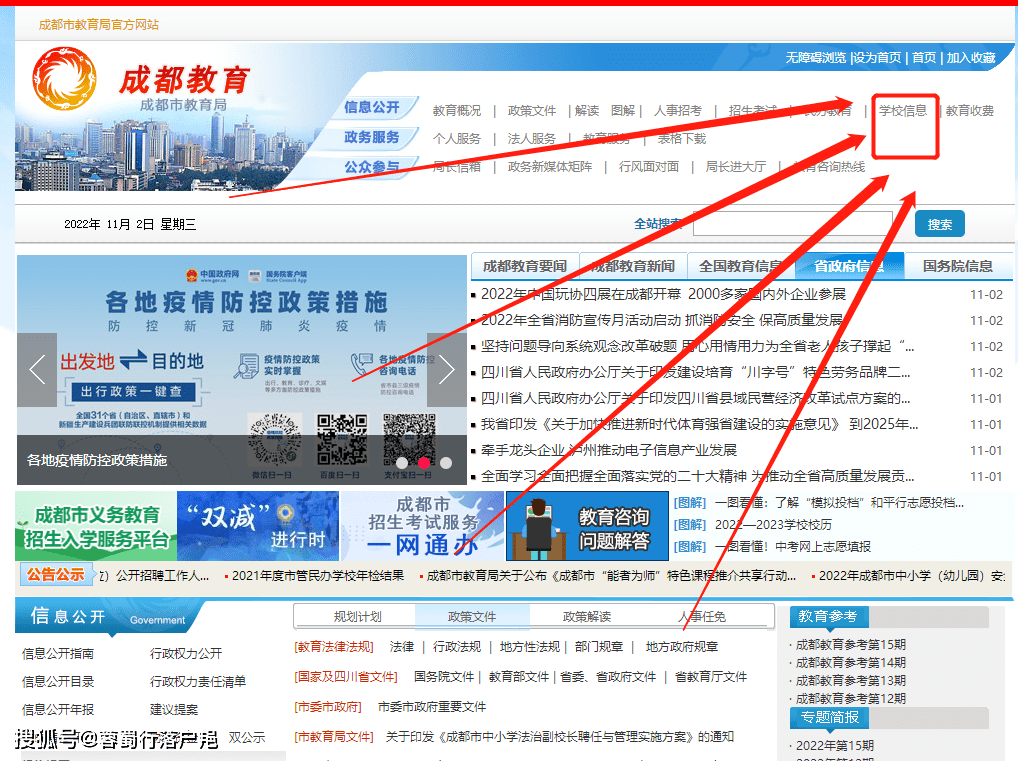This screenshot has width=1018, height=761.
Task: Open 人事招考 navigation link
Action: [678, 111]
